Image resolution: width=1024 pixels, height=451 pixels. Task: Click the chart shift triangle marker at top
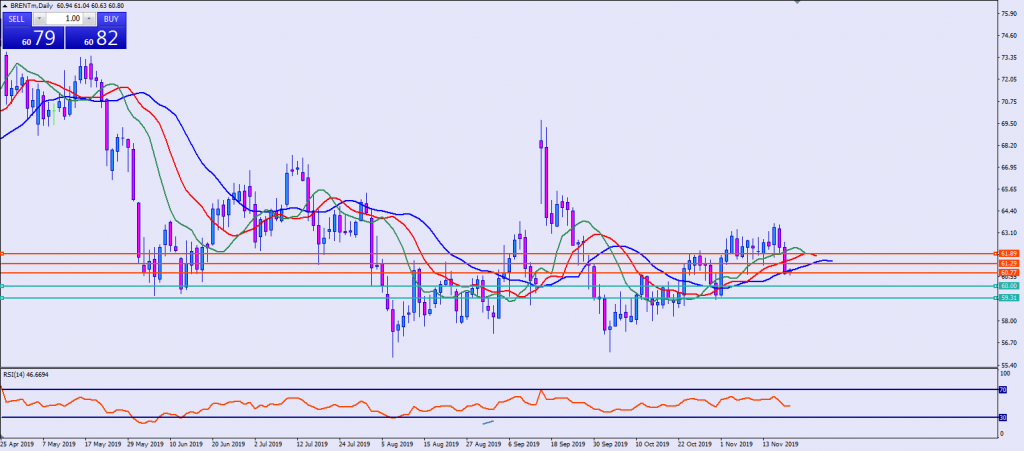tap(796, 3)
